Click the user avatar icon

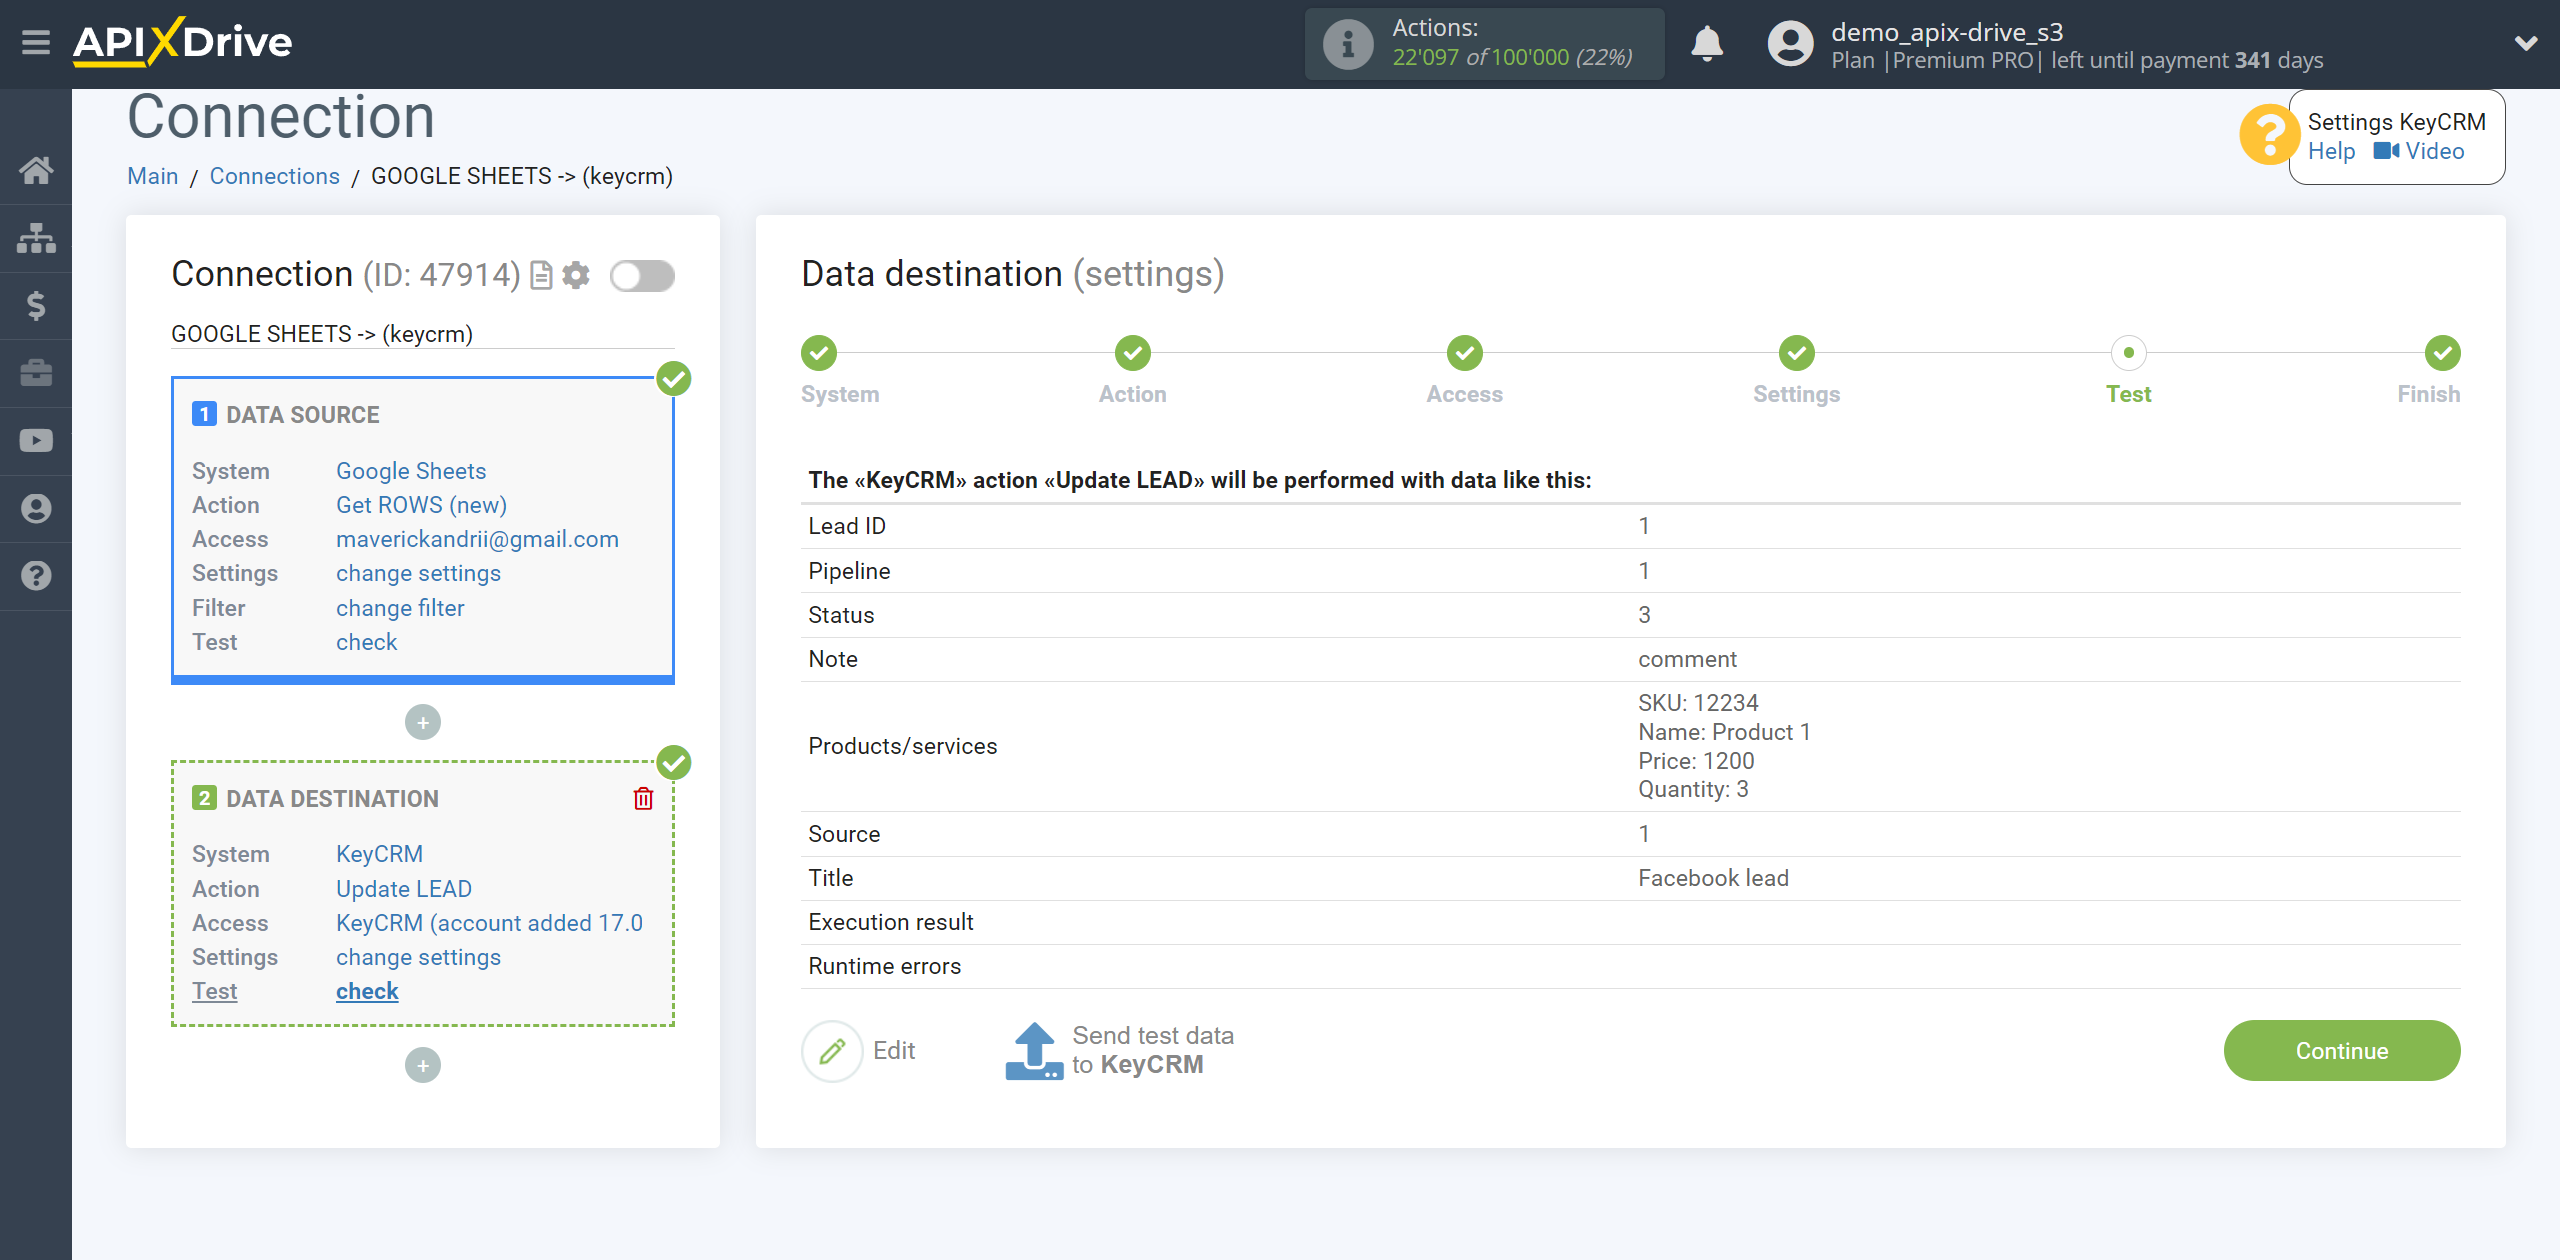(1790, 44)
